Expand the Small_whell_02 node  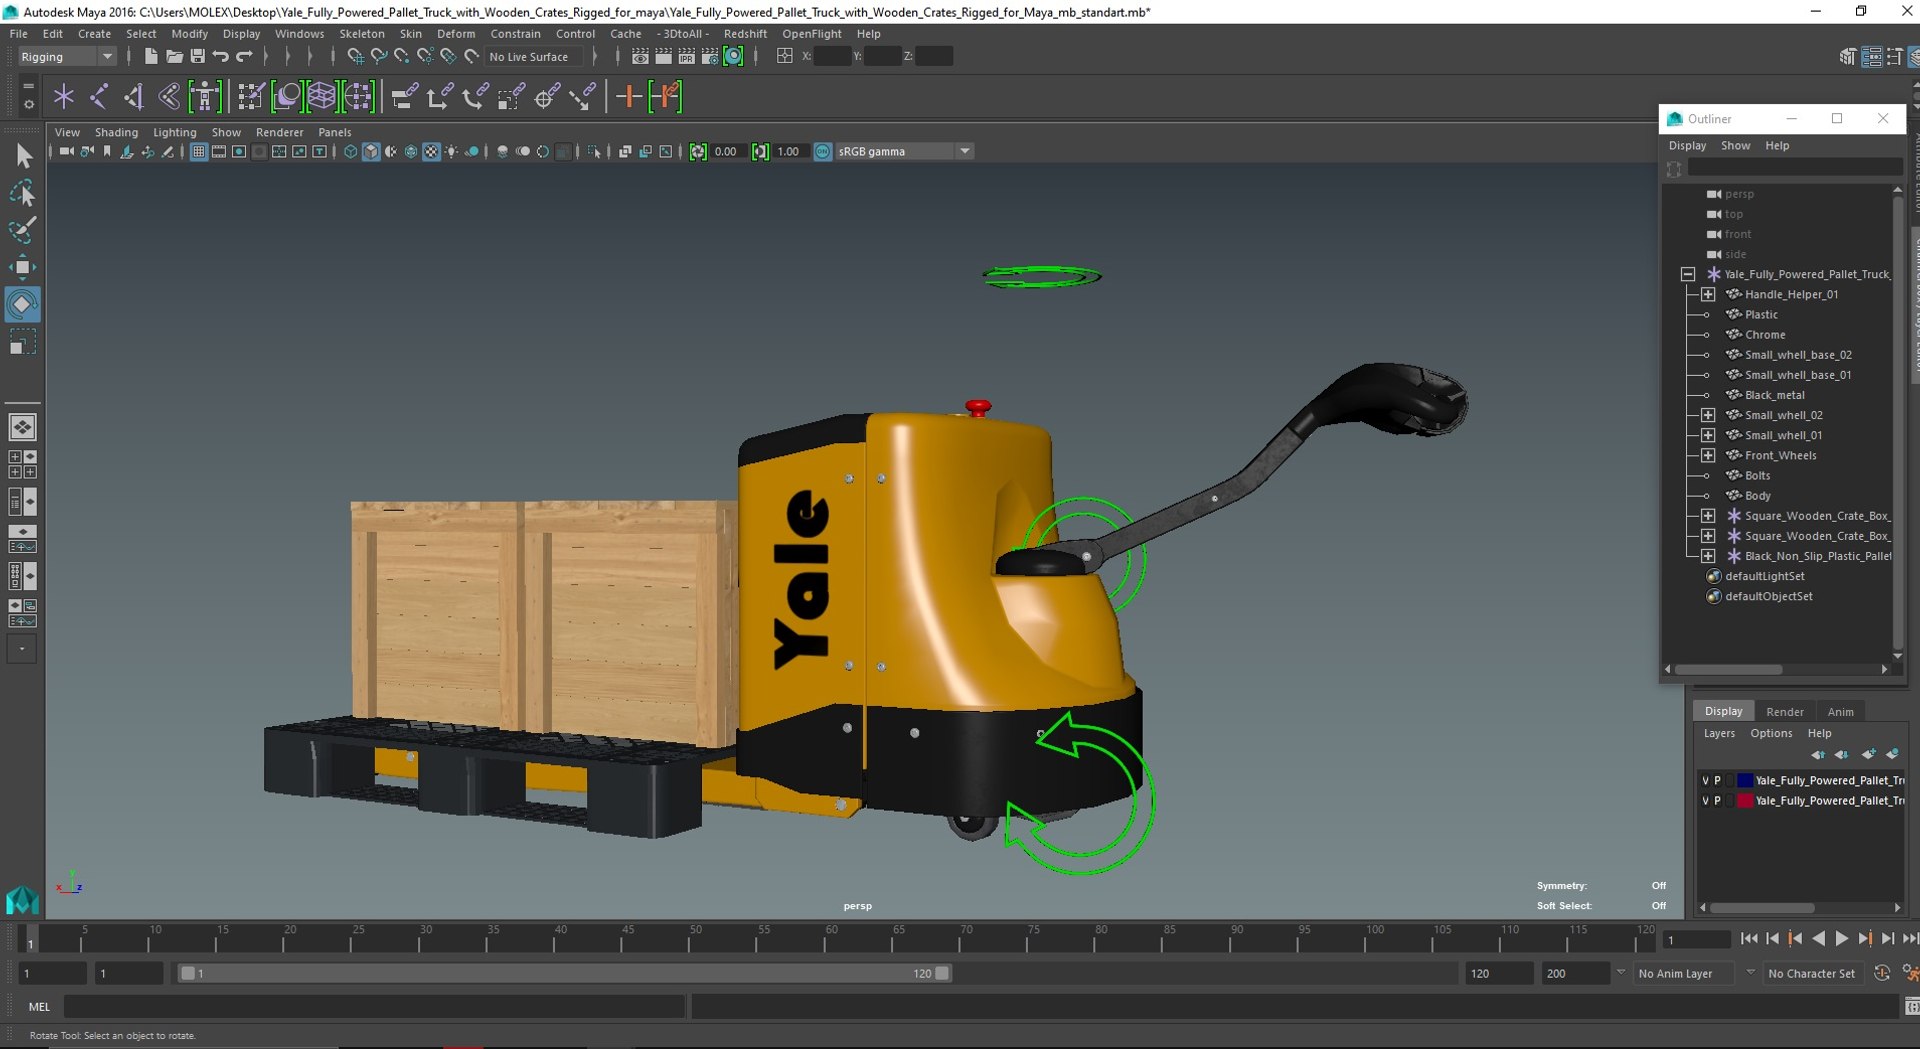click(1708, 415)
